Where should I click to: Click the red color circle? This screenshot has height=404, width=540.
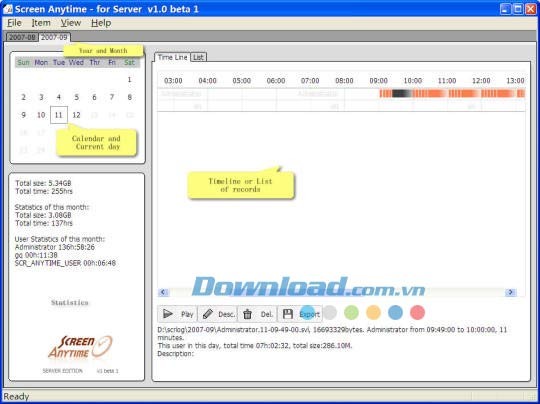[x=417, y=313]
